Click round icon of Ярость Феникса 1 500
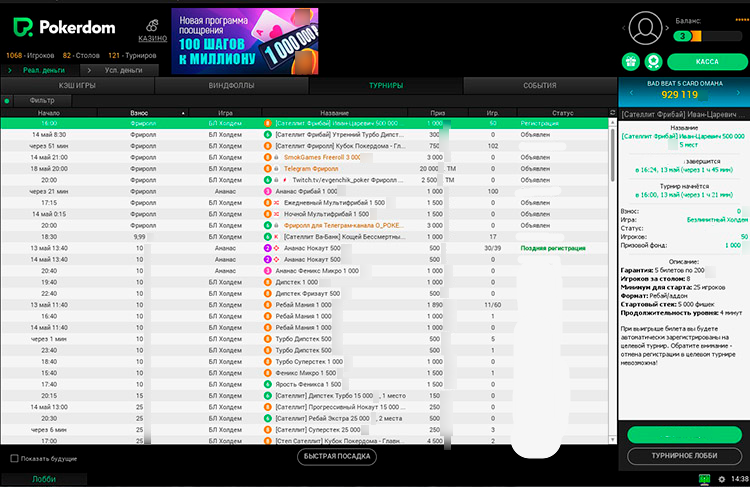This screenshot has height=487, width=750. [x=268, y=384]
